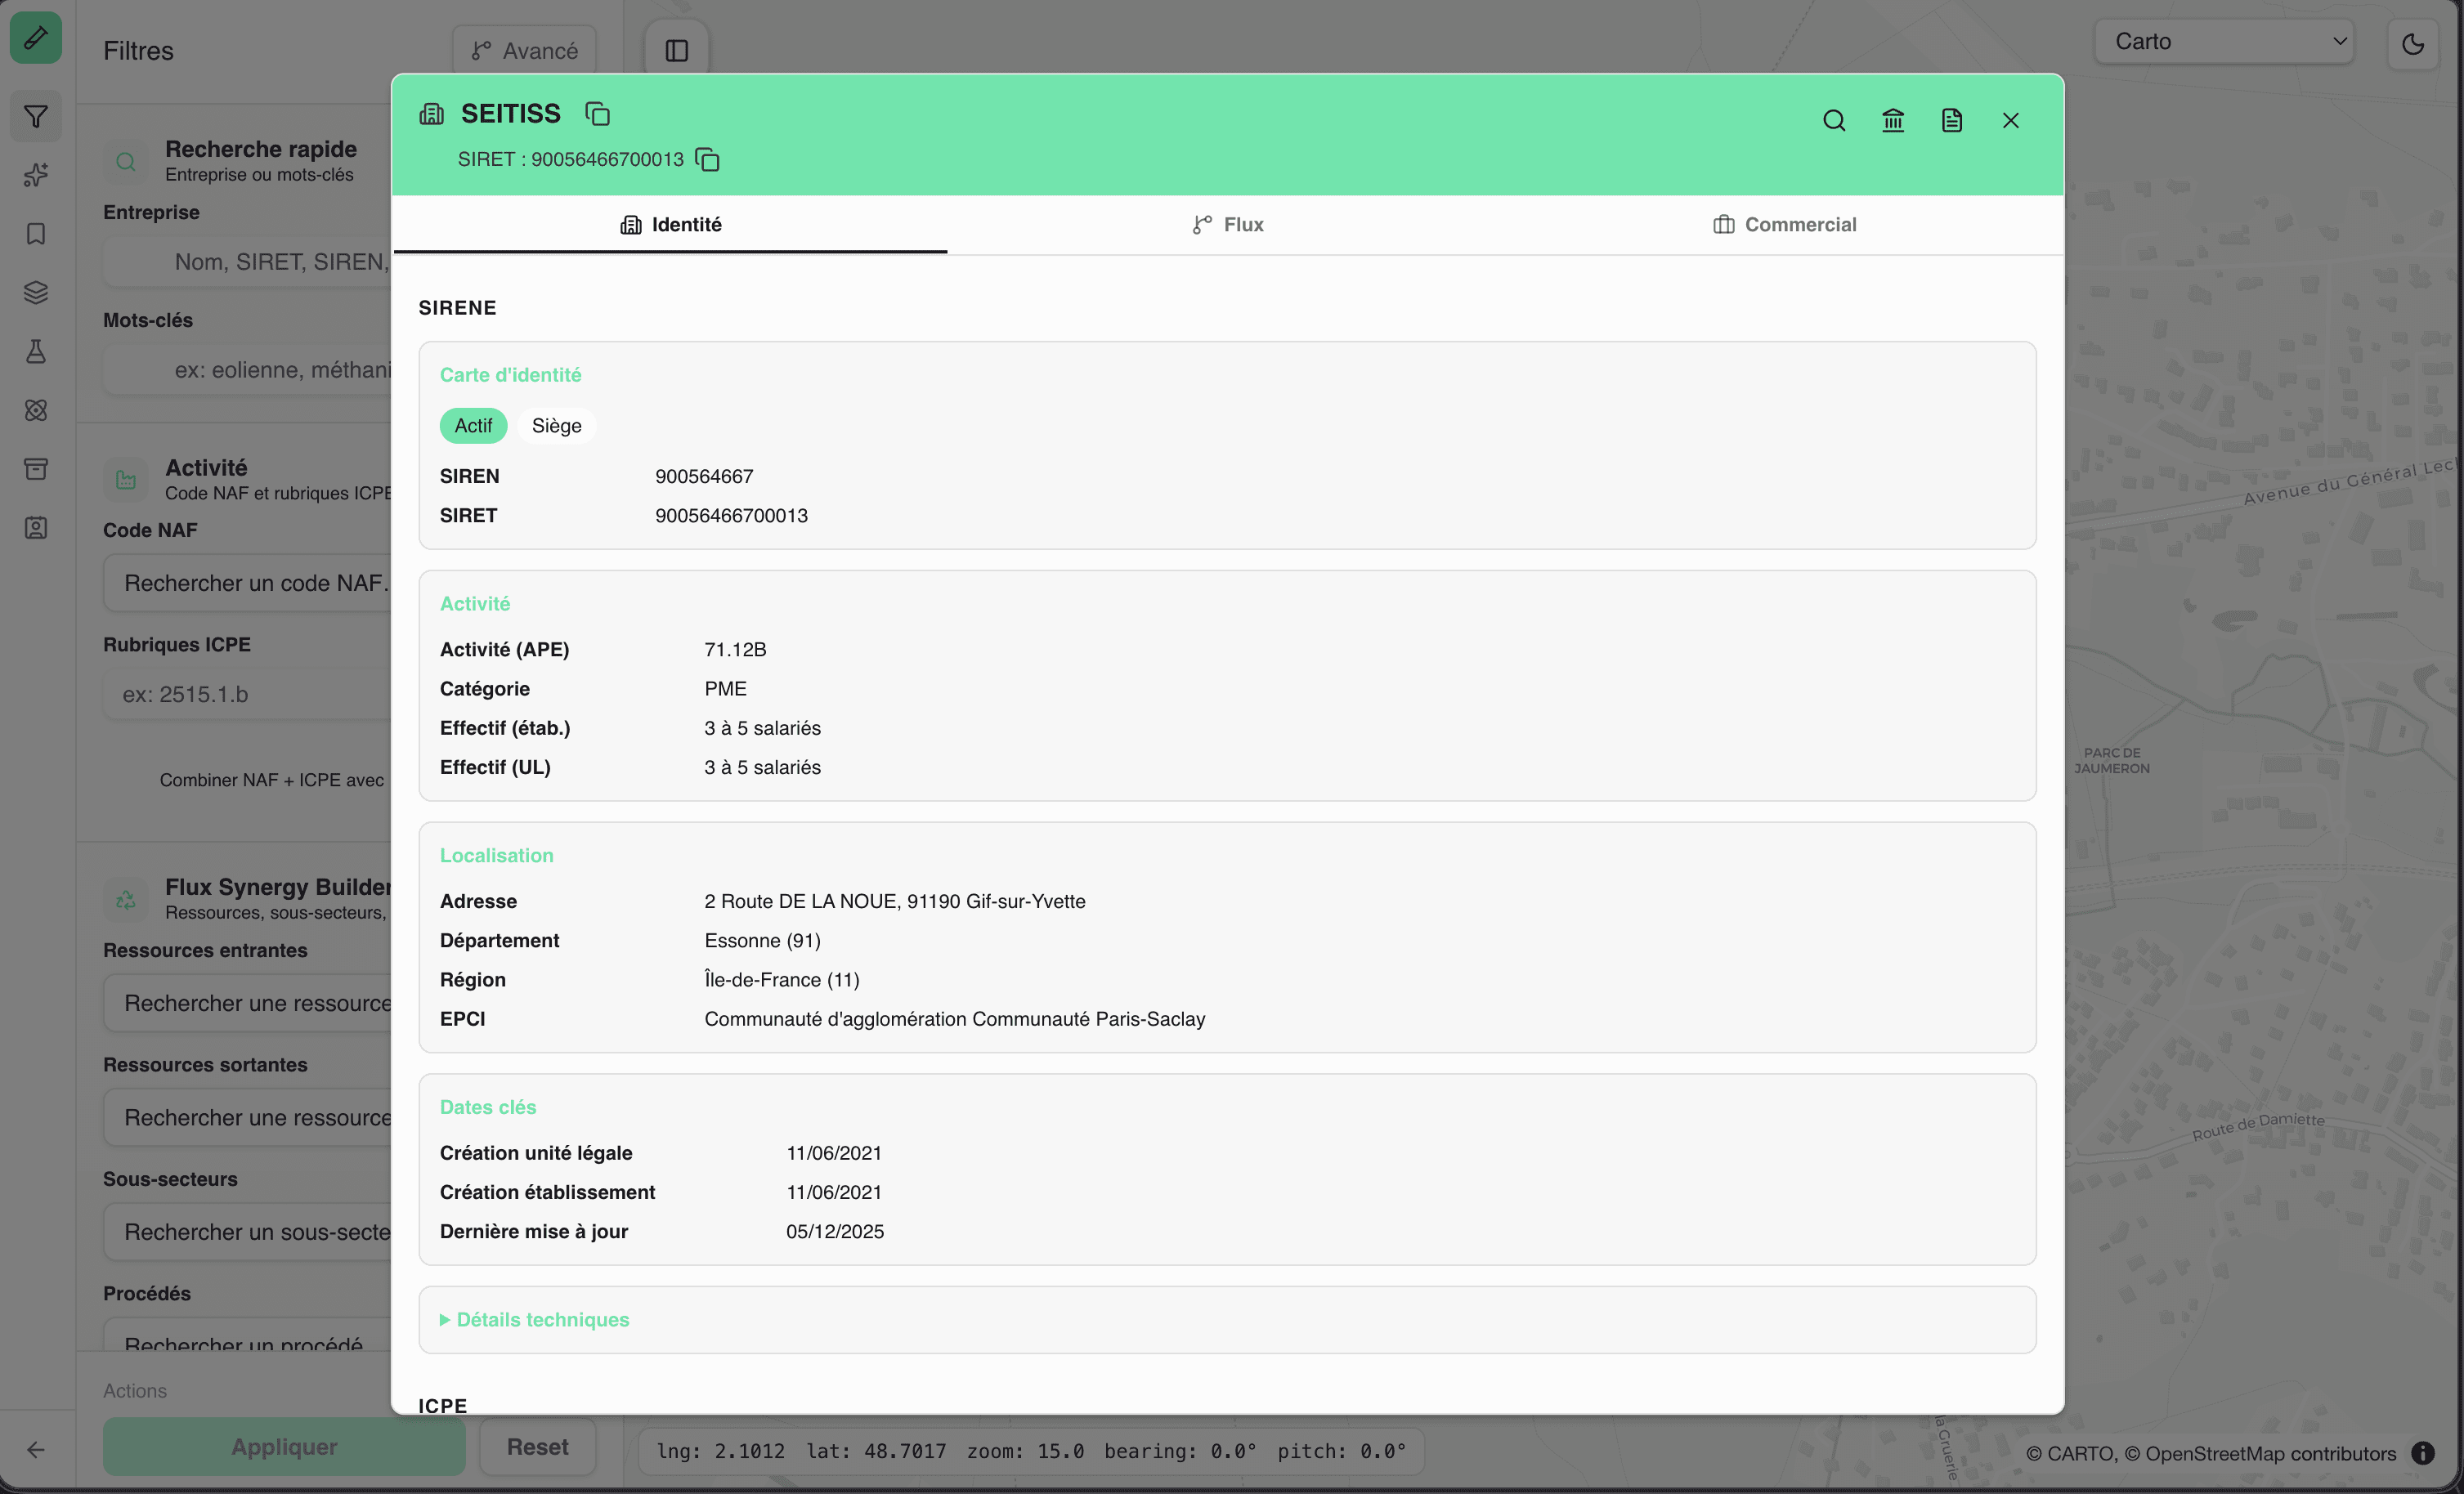Click the Appliquer button
The image size is (2464, 1494).
click(284, 1447)
